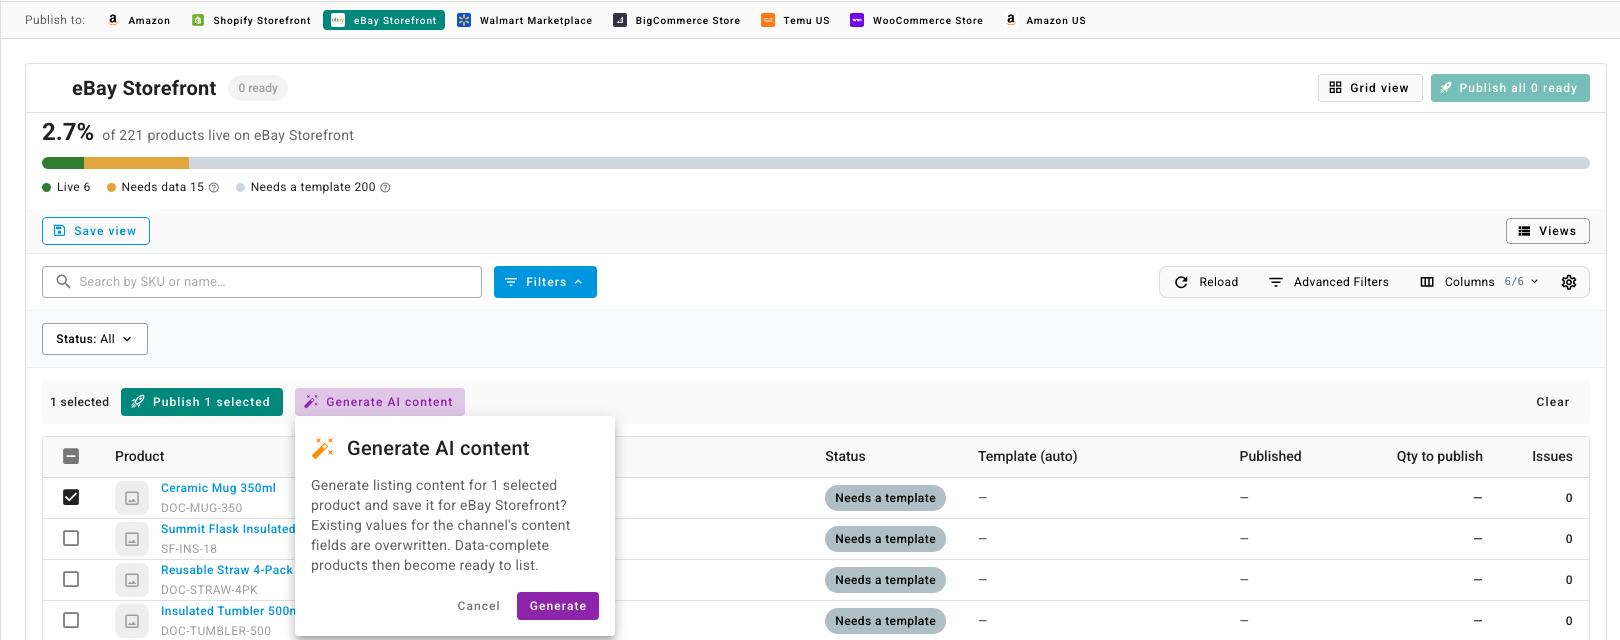Select the eBay Storefront tab
This screenshot has width=1620, height=640.
[384, 20]
